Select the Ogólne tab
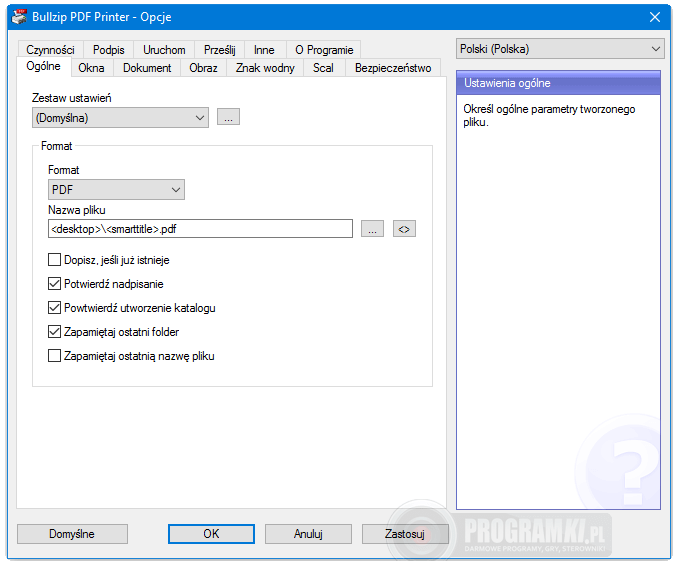679x568 pixels. coord(43,66)
